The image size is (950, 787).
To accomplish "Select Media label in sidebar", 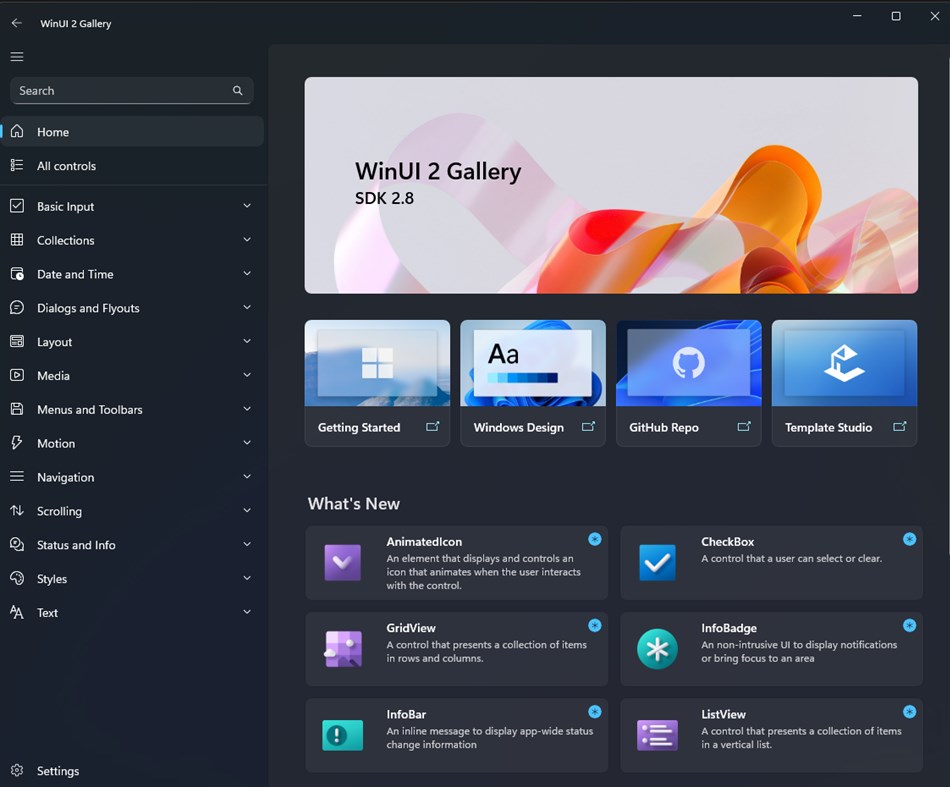I will pos(53,376).
